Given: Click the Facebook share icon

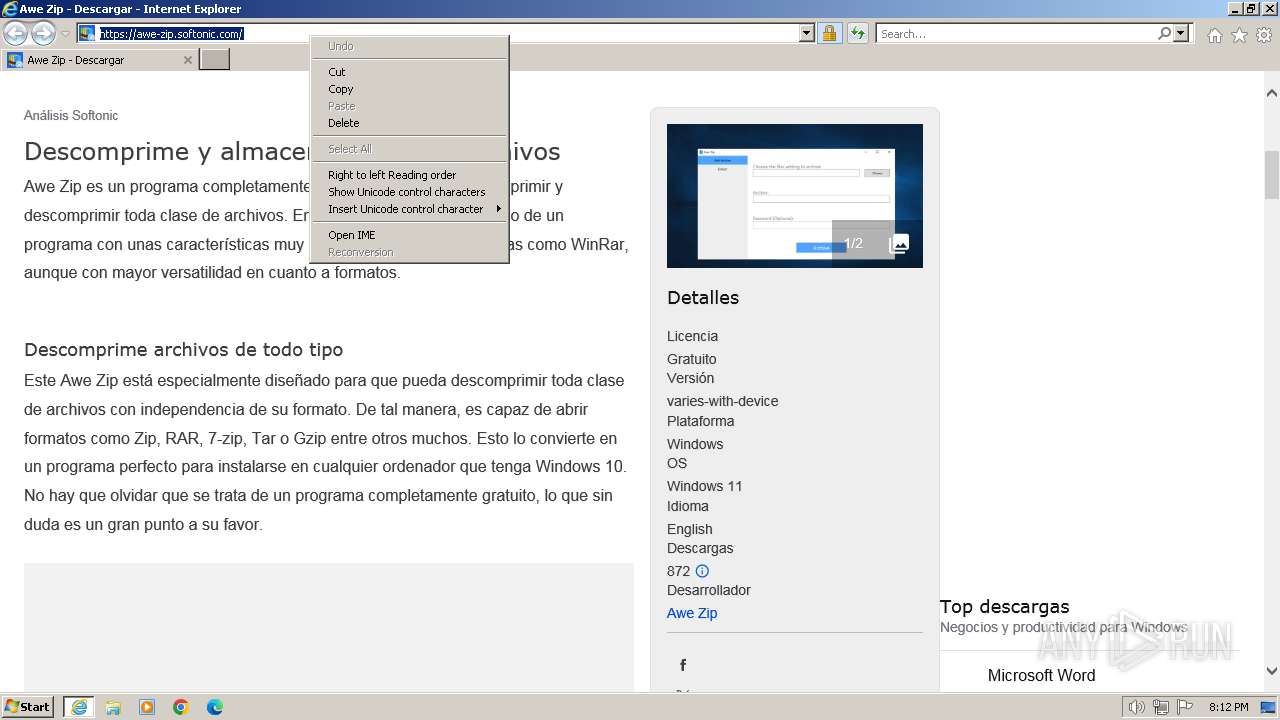Looking at the screenshot, I should pos(683,665).
